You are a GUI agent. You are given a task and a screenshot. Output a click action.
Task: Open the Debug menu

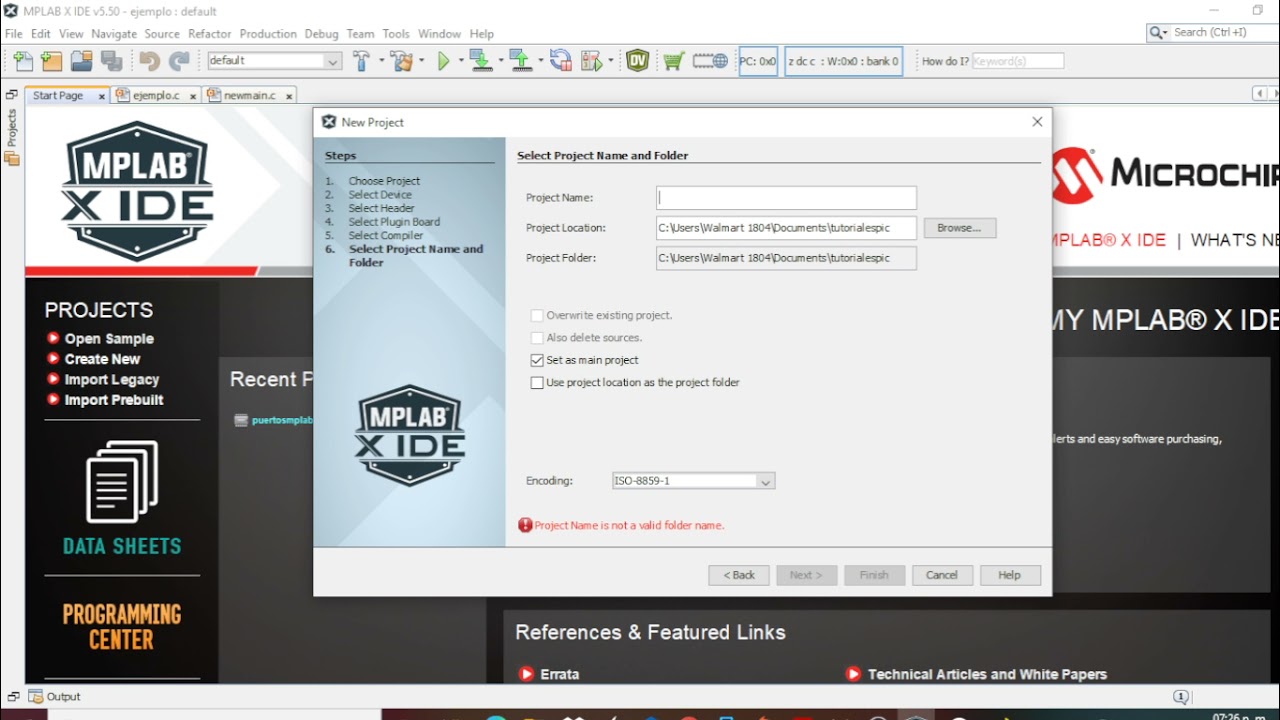(x=321, y=34)
